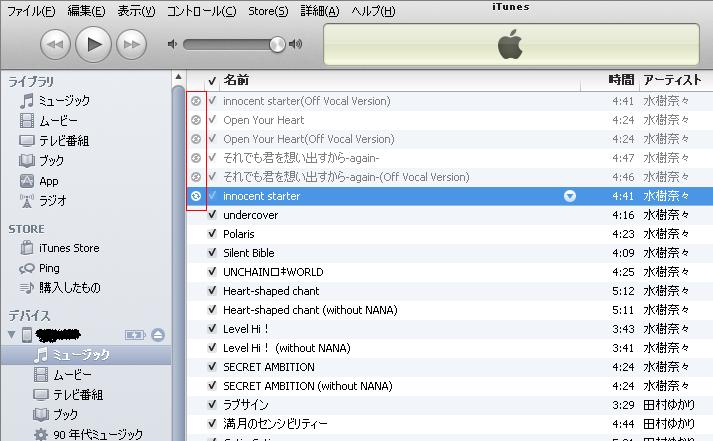Open 90 年代ミュージック gear playlist icon
This screenshot has width=713, height=441.
(x=41, y=434)
